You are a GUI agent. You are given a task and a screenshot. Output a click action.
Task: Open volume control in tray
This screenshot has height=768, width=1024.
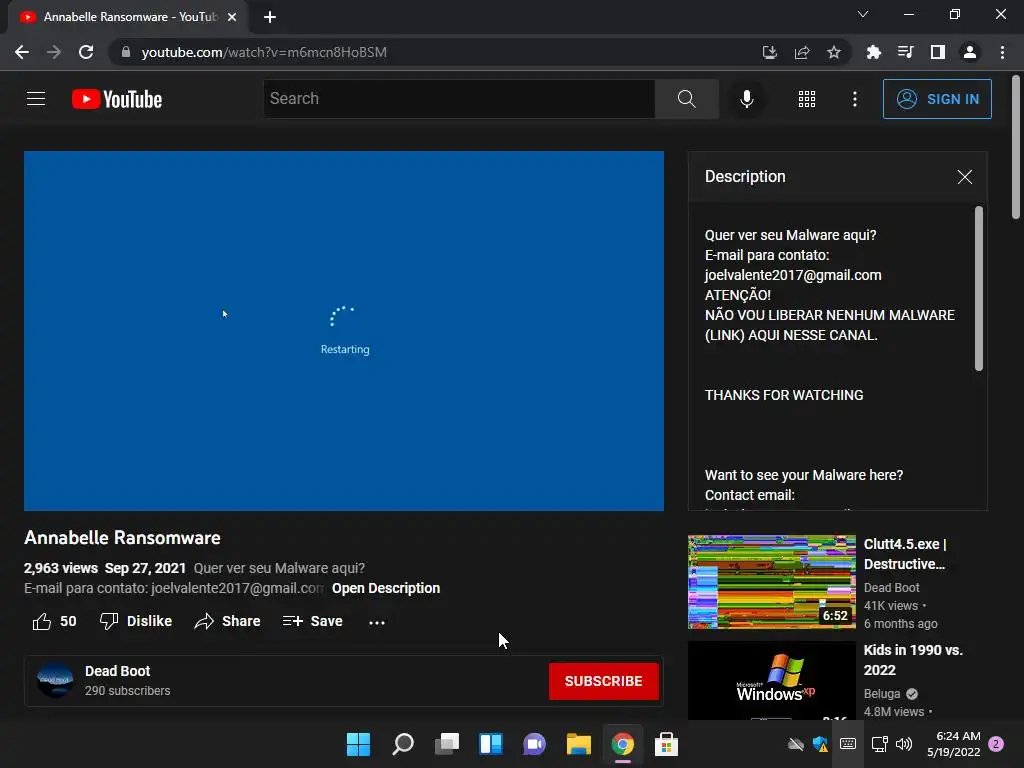click(904, 744)
